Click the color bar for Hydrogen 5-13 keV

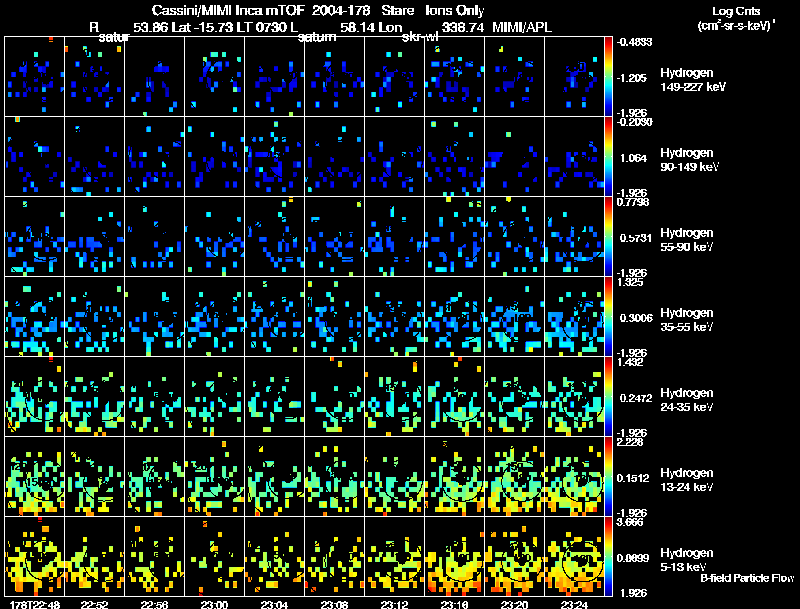(x=608, y=557)
